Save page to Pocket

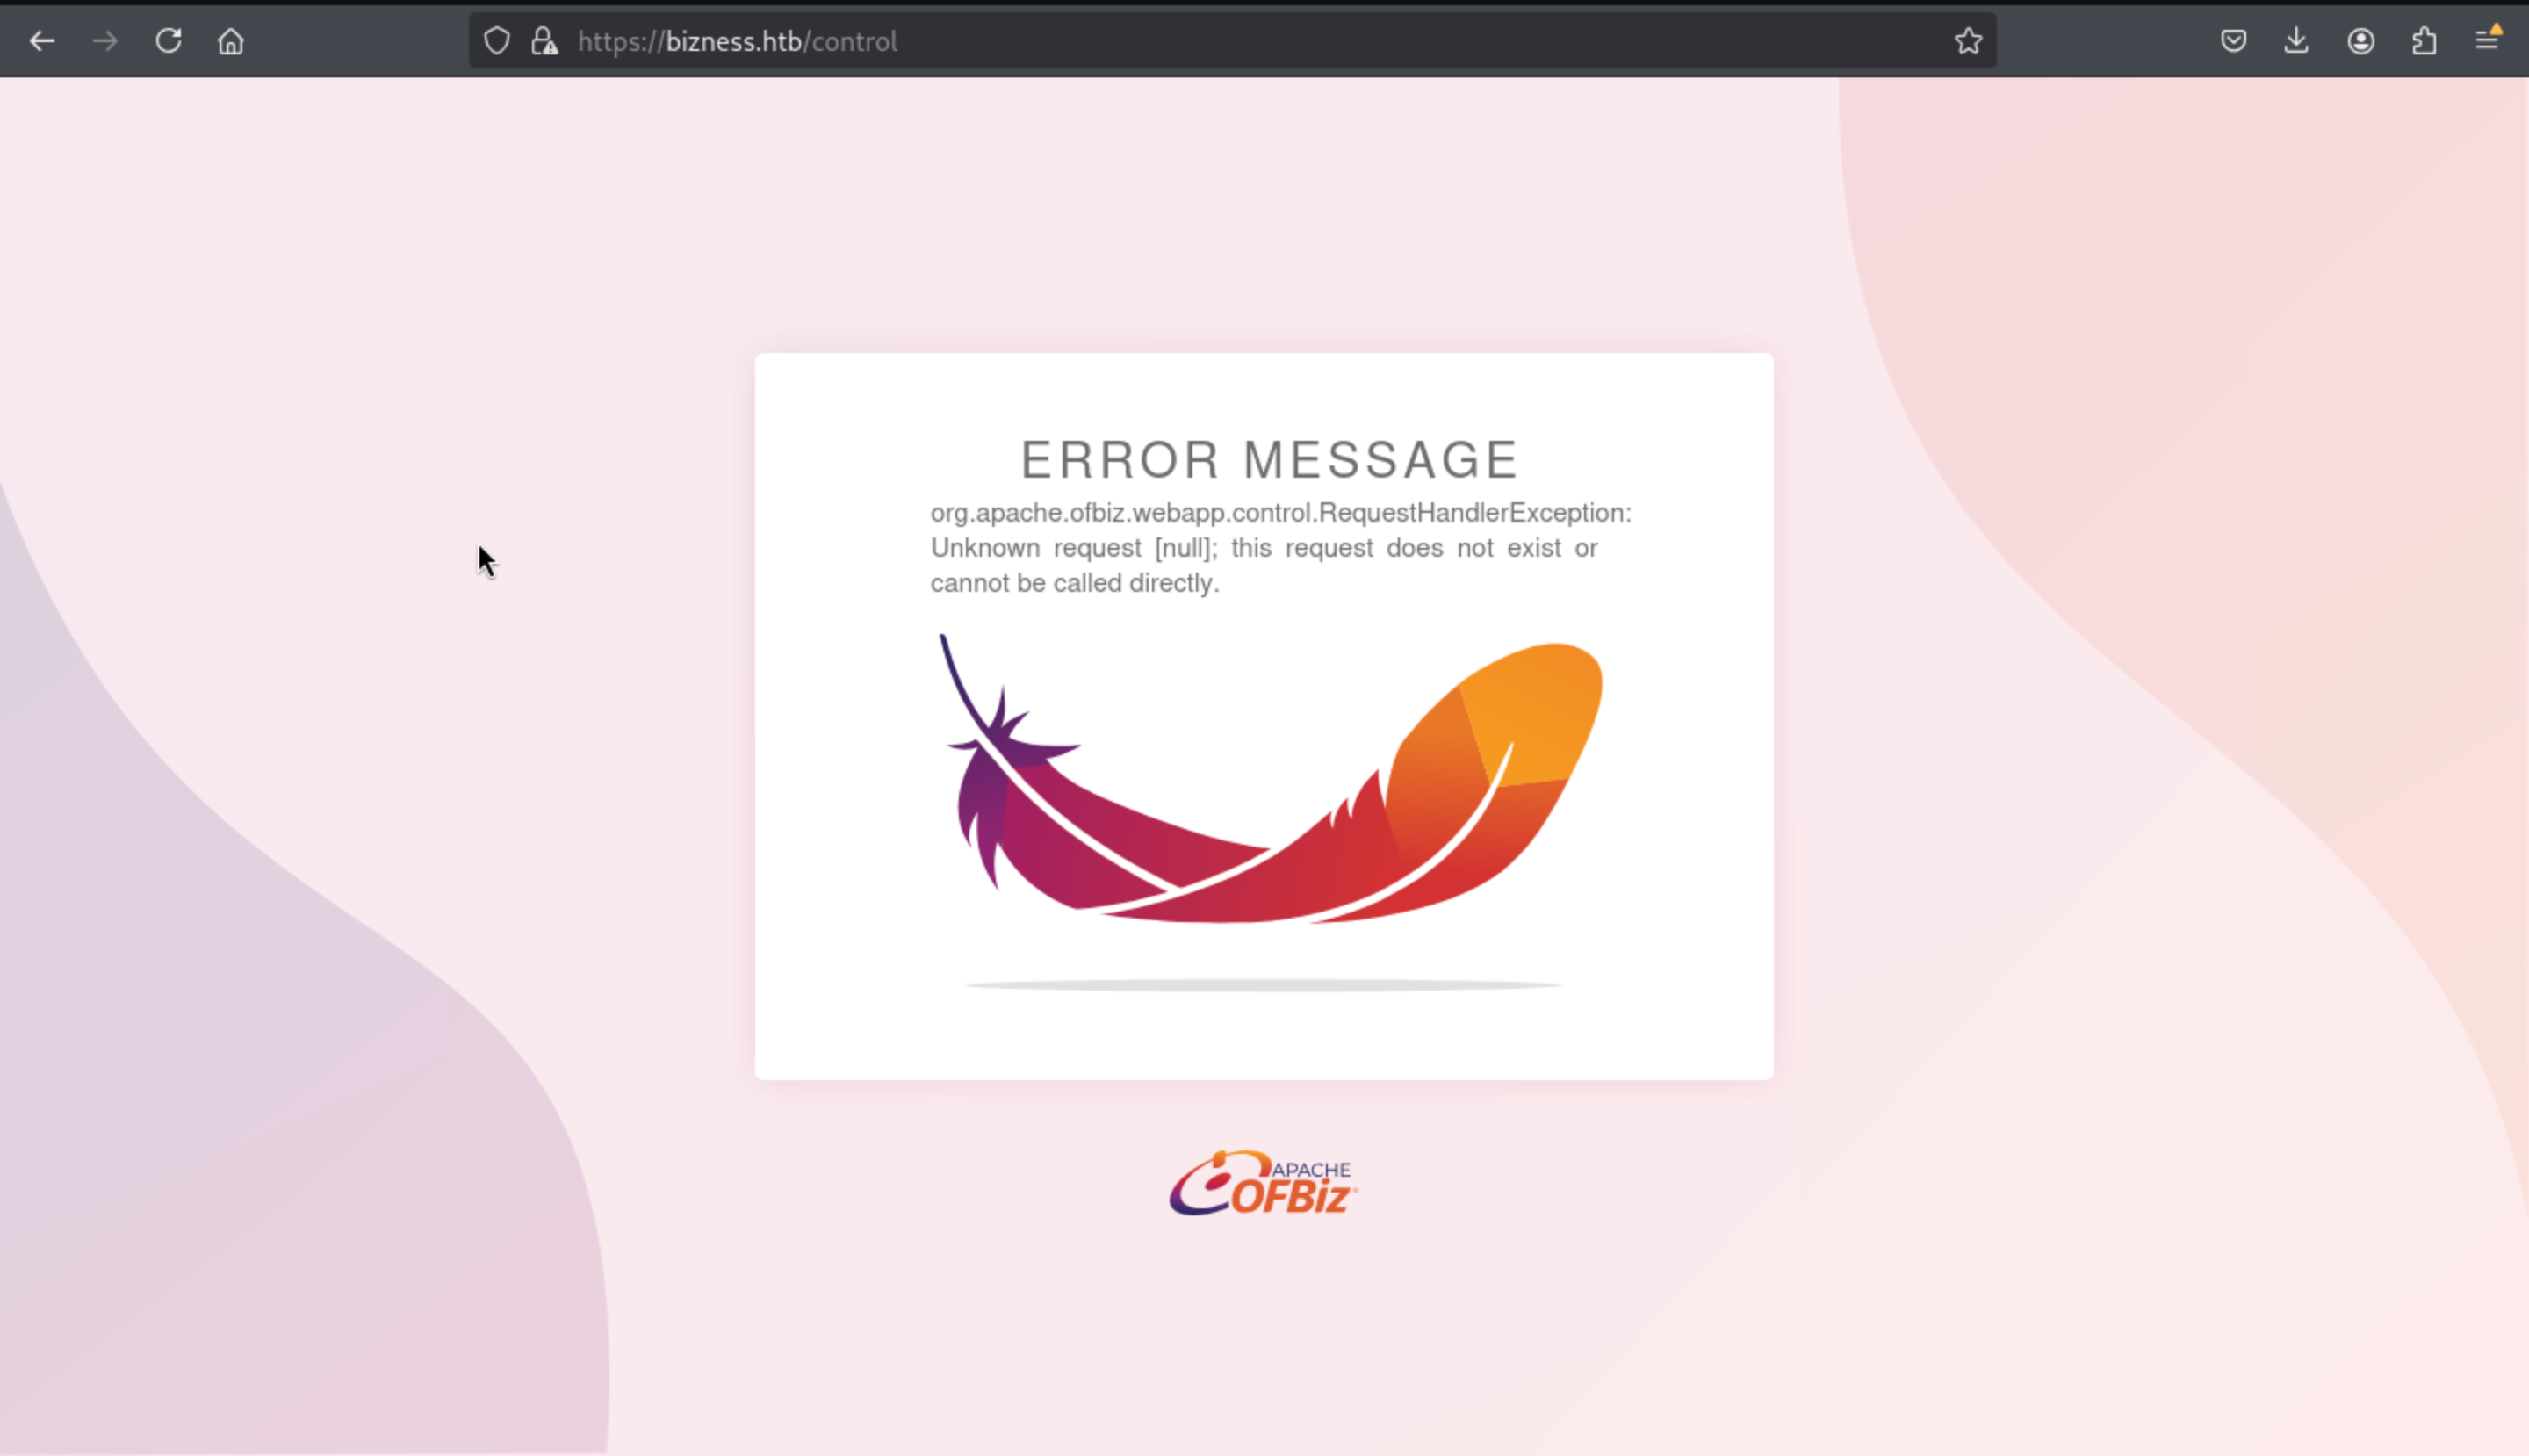click(x=2233, y=41)
